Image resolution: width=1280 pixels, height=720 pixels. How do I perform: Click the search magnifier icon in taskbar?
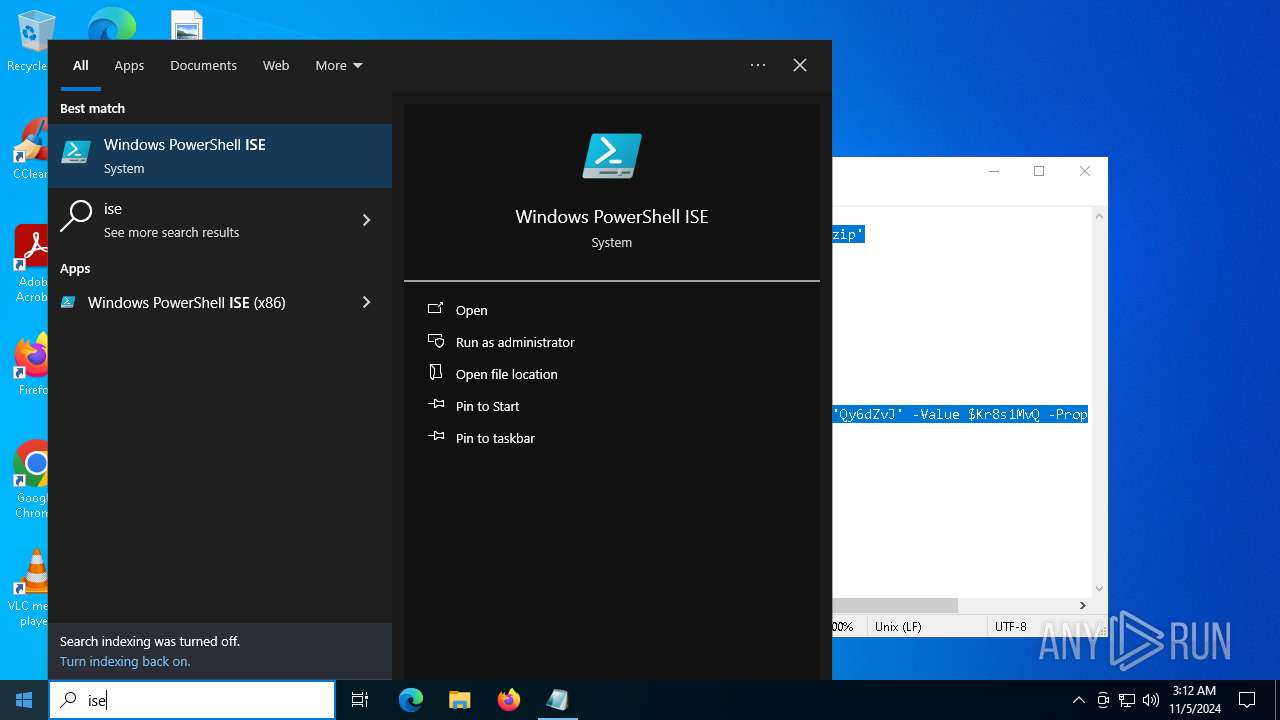pyautogui.click(x=68, y=700)
